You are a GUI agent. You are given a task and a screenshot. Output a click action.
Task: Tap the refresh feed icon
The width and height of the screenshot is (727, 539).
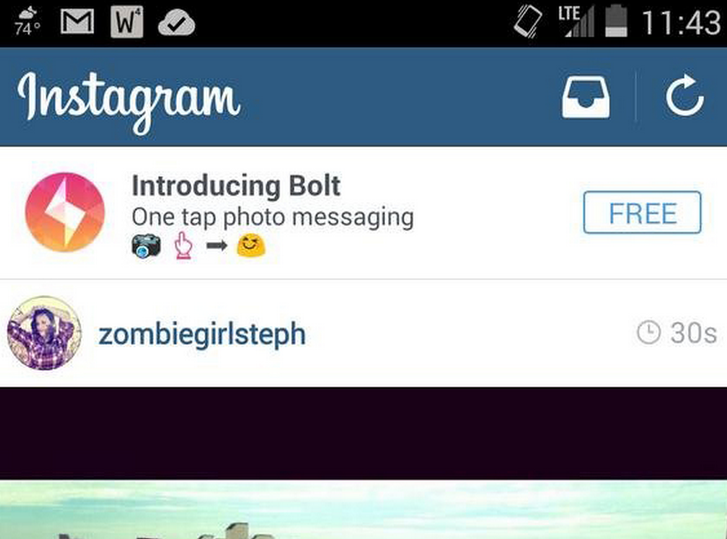(x=684, y=96)
